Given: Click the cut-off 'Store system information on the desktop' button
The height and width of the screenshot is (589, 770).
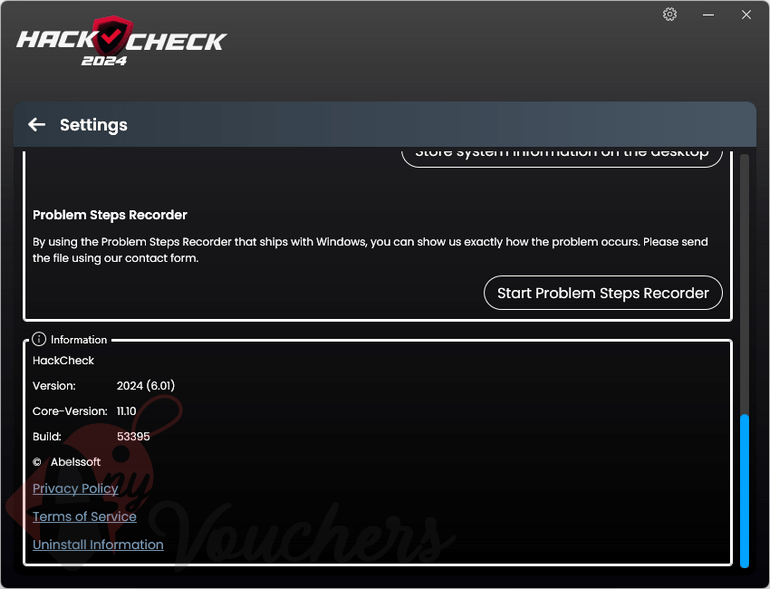Looking at the screenshot, I should point(562,157).
